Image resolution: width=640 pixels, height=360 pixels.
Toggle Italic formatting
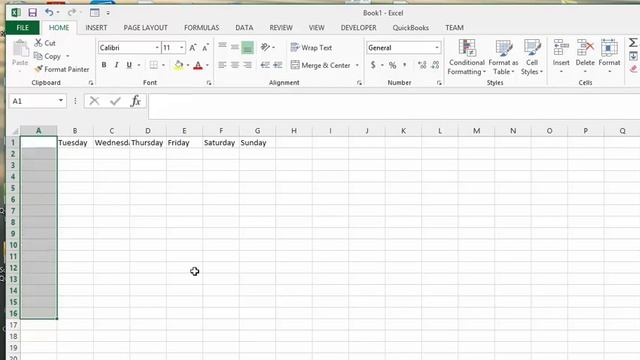point(116,65)
